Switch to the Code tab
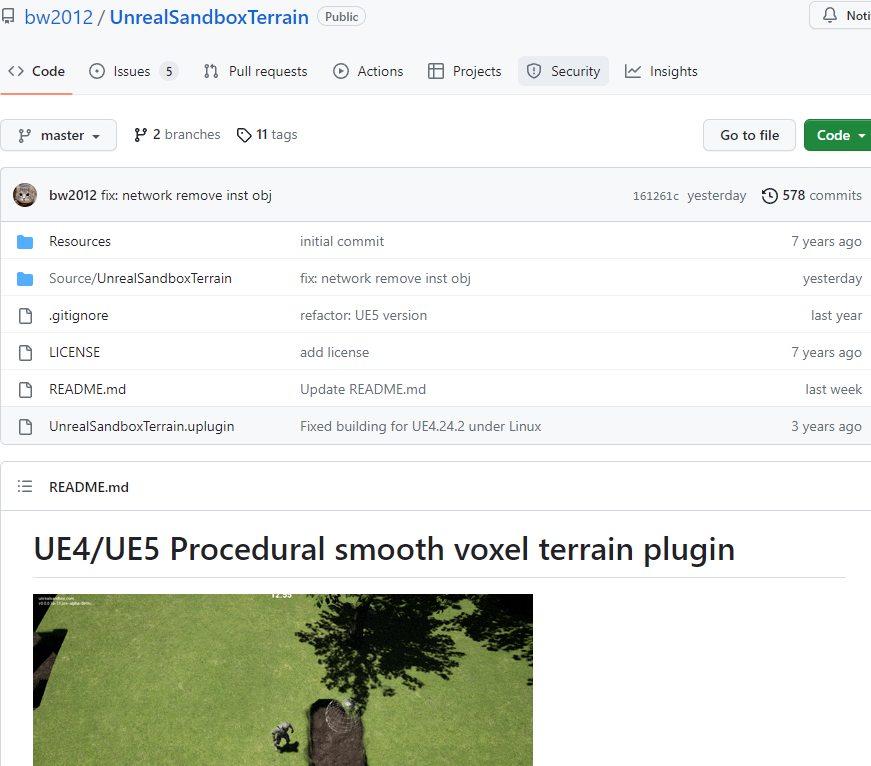Image resolution: width=871 pixels, height=766 pixels. 37,71
